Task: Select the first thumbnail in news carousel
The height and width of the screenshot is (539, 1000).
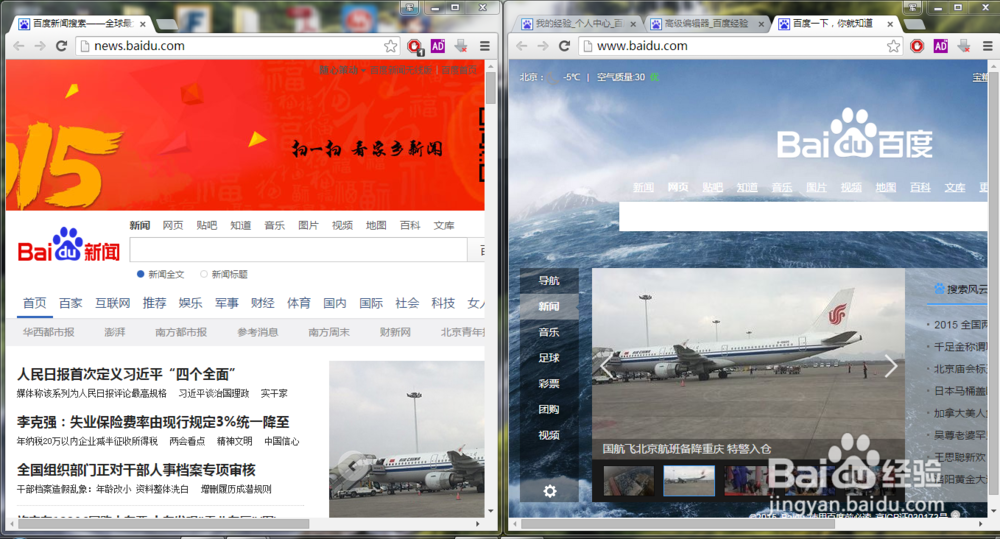Action: 629,481
